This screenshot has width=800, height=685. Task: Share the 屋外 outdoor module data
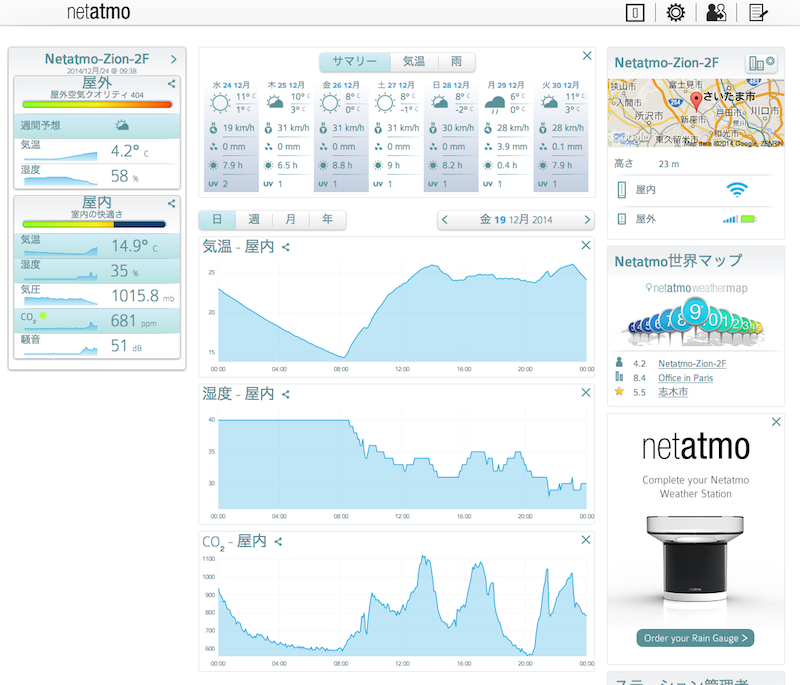point(172,84)
